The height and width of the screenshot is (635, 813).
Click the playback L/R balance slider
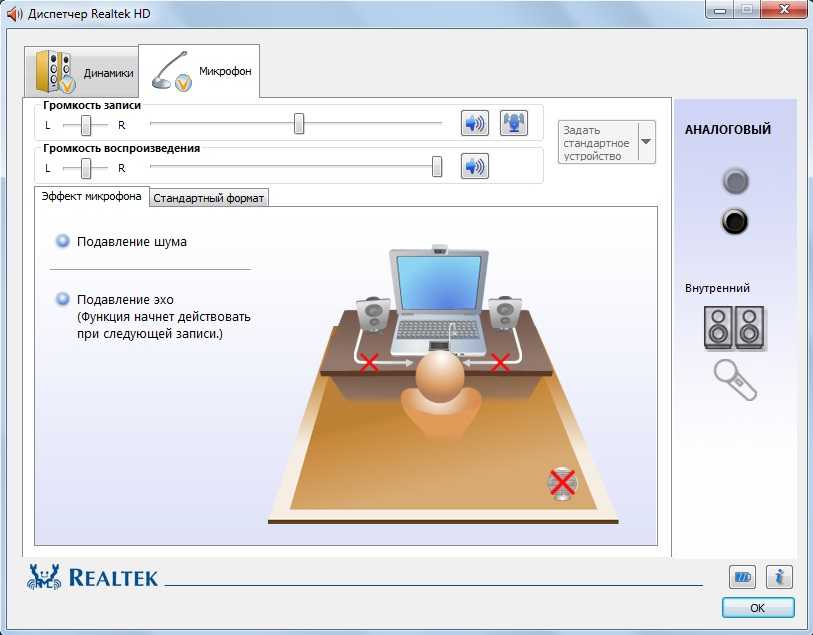[86, 167]
